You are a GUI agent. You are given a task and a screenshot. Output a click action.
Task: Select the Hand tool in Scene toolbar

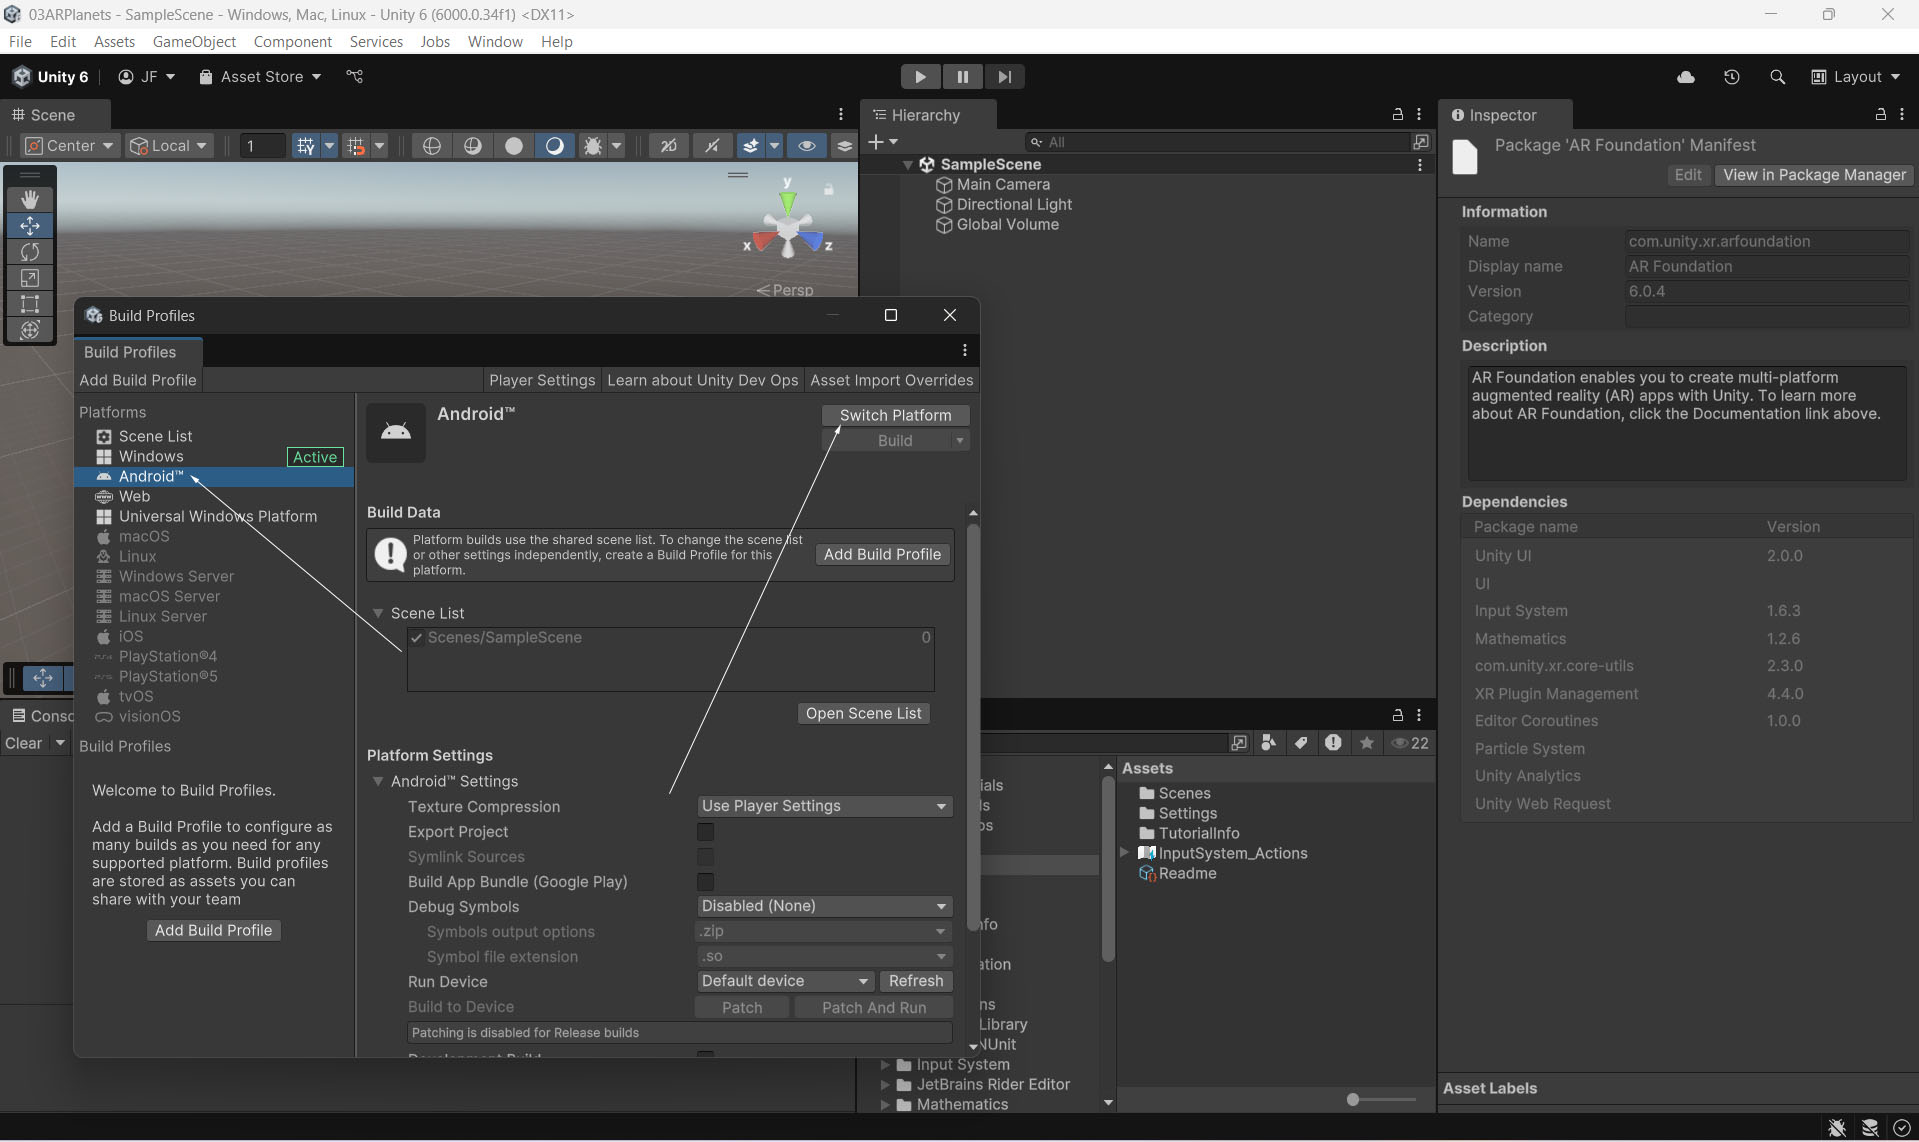(30, 200)
